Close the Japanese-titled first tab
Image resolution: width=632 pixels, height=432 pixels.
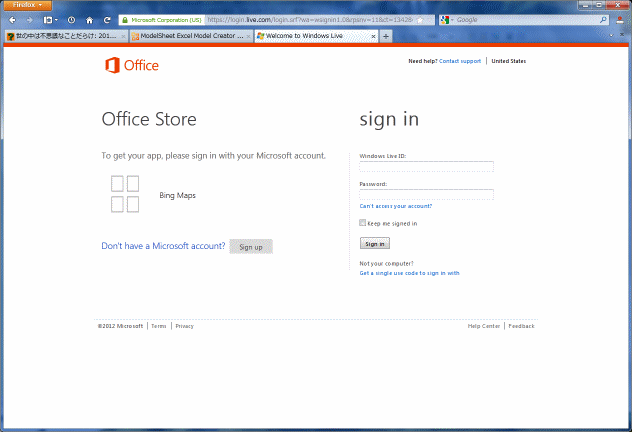(123, 36)
